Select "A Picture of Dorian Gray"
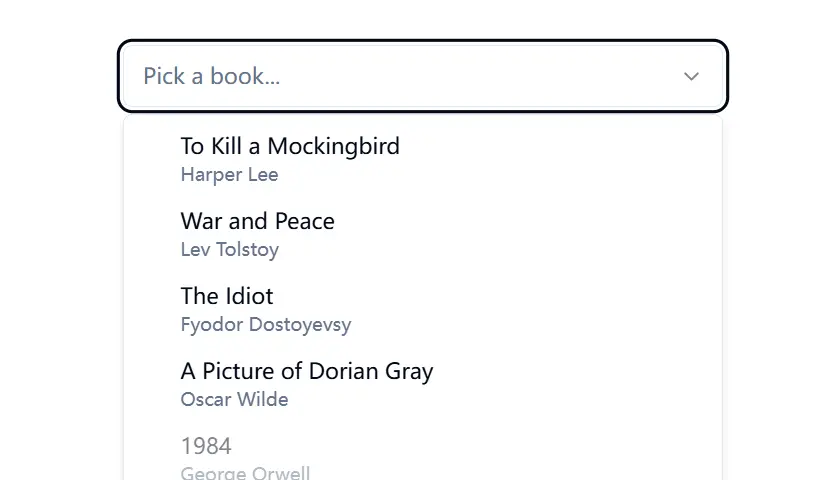Viewport: 839px width, 480px height. [307, 371]
